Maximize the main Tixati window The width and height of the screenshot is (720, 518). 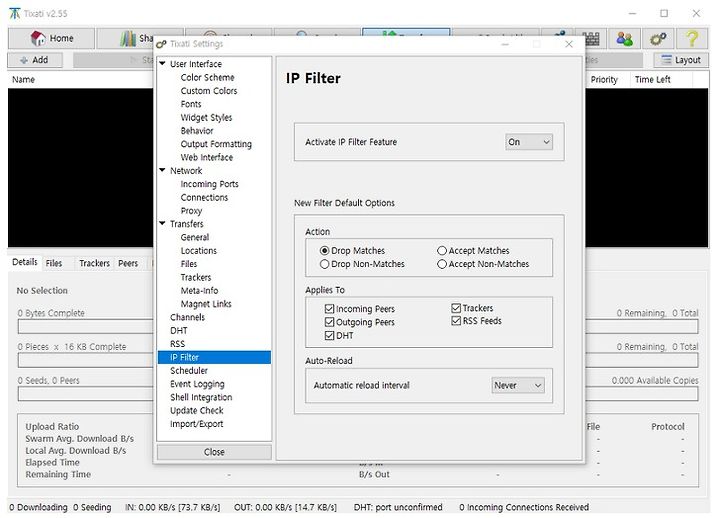(x=664, y=13)
